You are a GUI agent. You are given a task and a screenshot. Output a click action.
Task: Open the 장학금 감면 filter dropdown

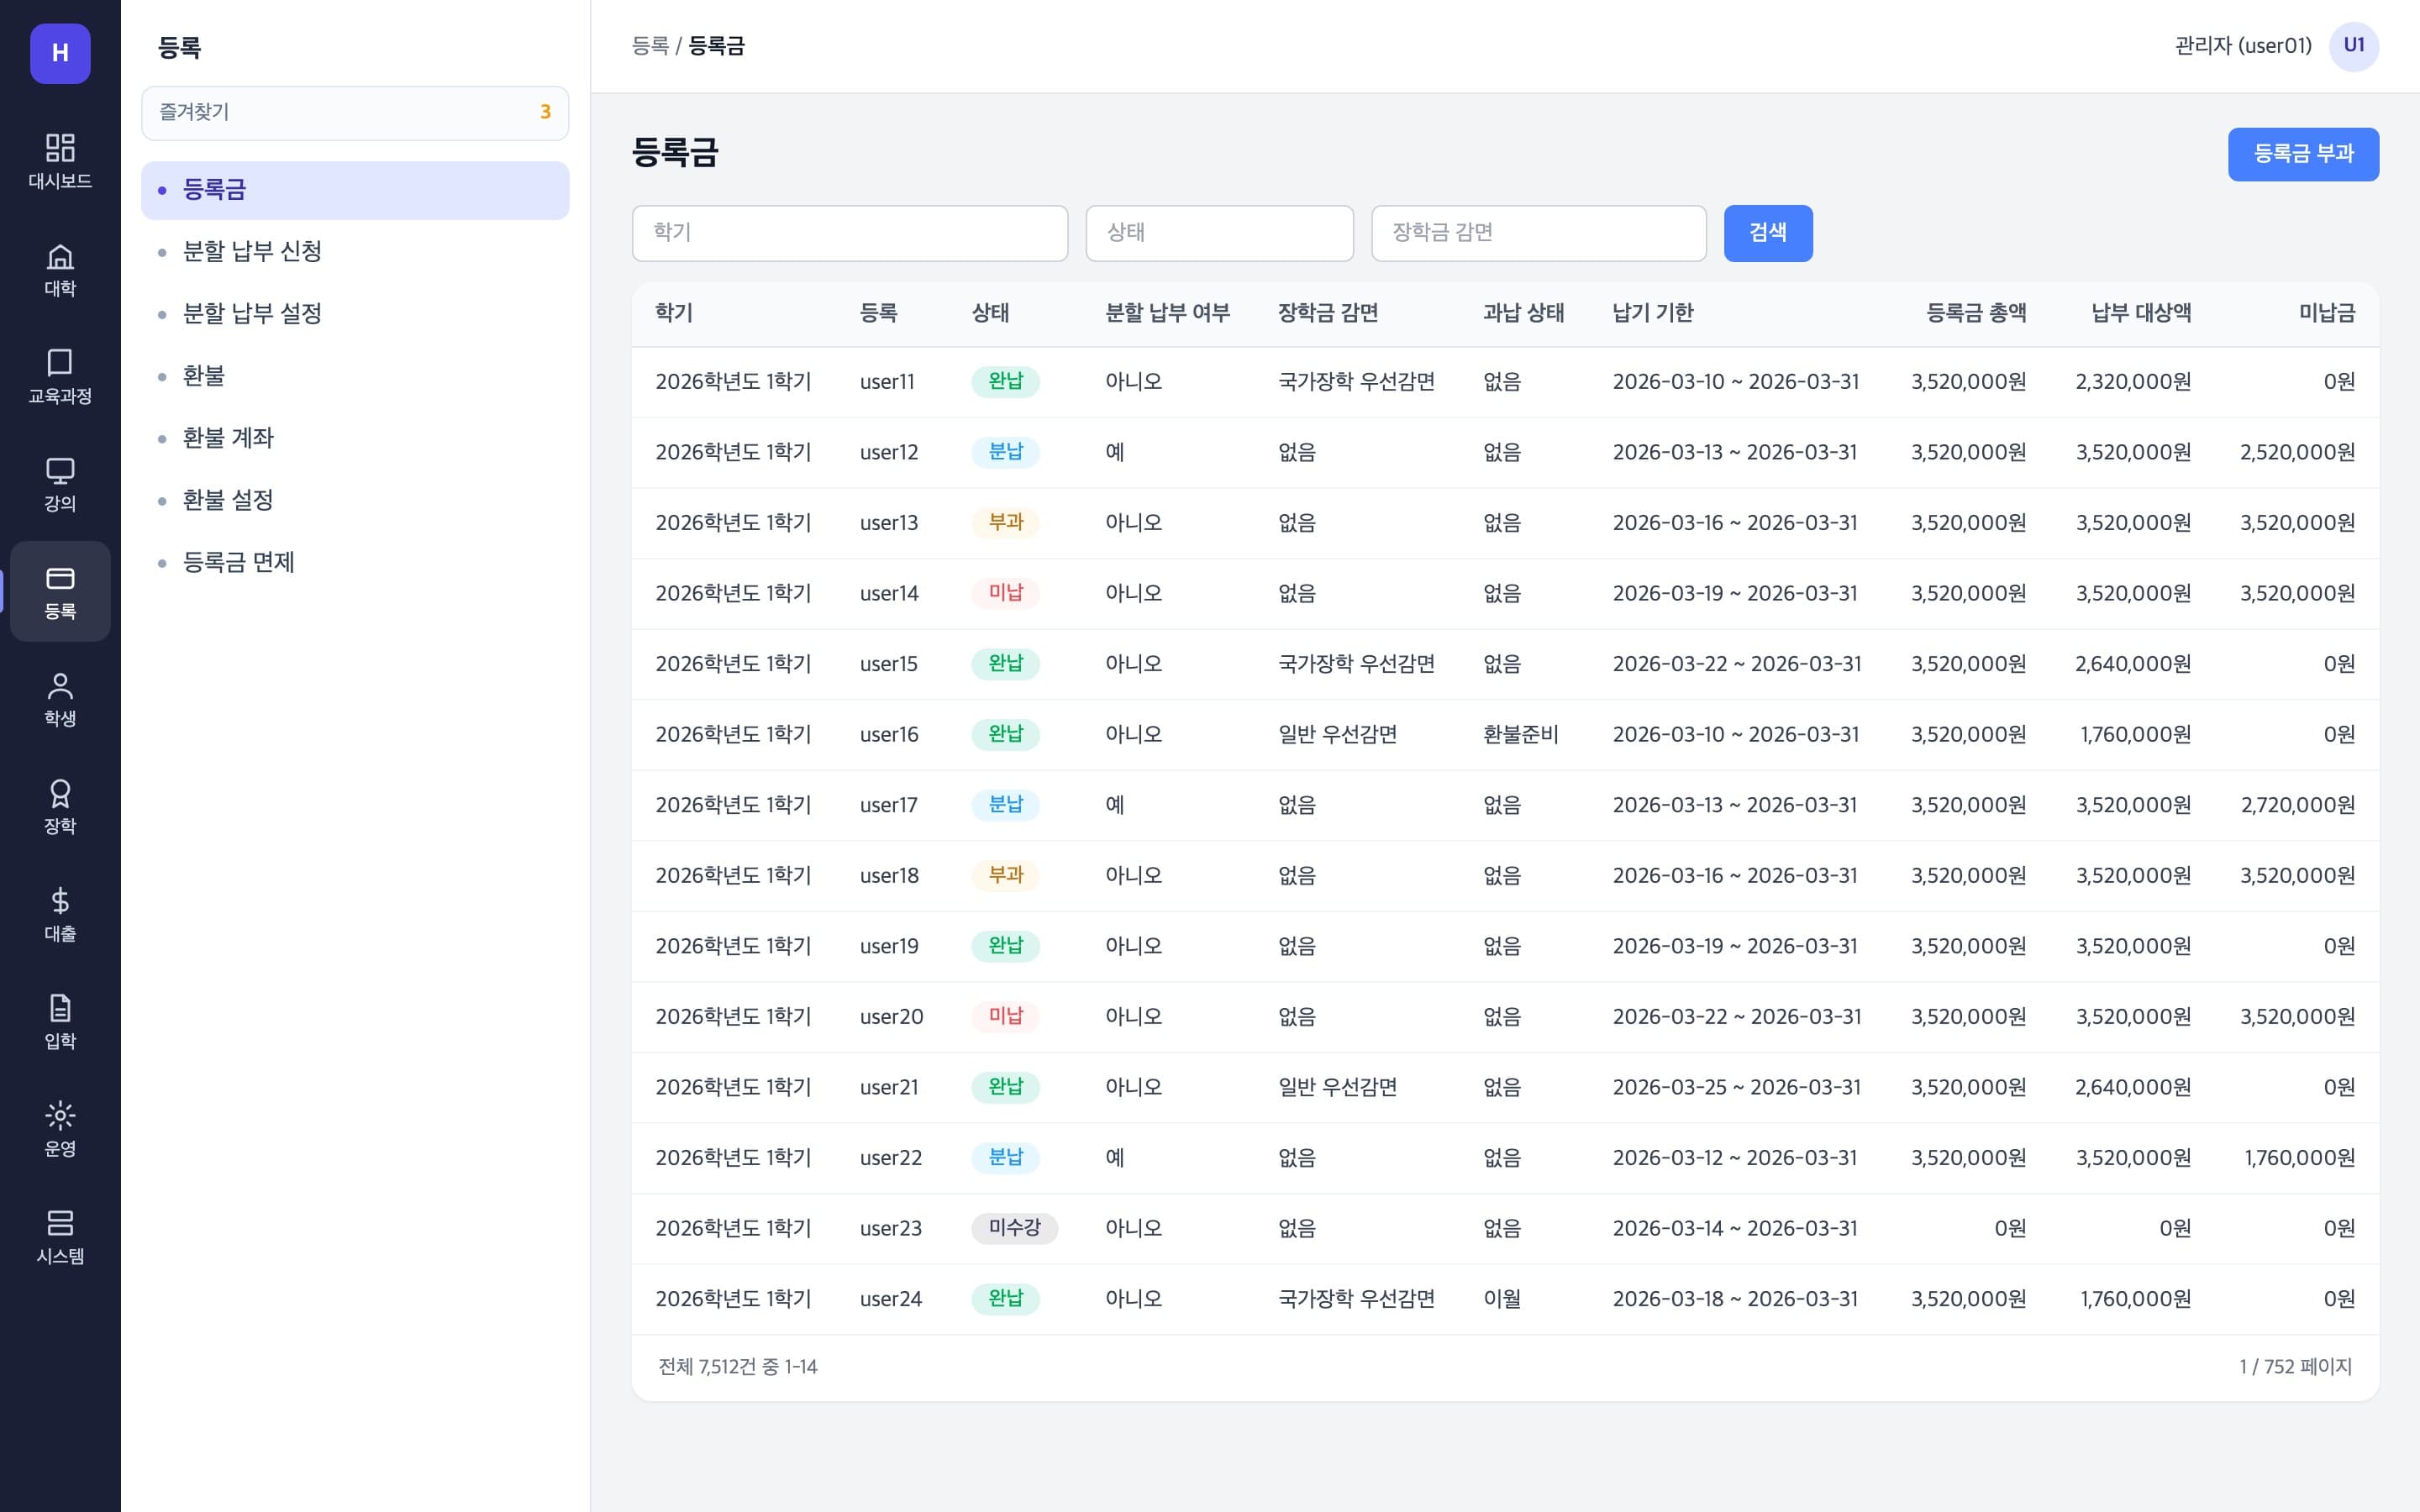[1538, 233]
